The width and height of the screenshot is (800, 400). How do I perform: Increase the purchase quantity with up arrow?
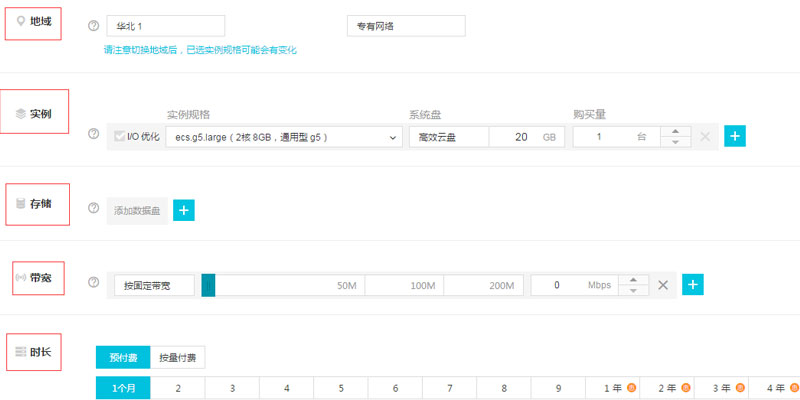click(676, 131)
